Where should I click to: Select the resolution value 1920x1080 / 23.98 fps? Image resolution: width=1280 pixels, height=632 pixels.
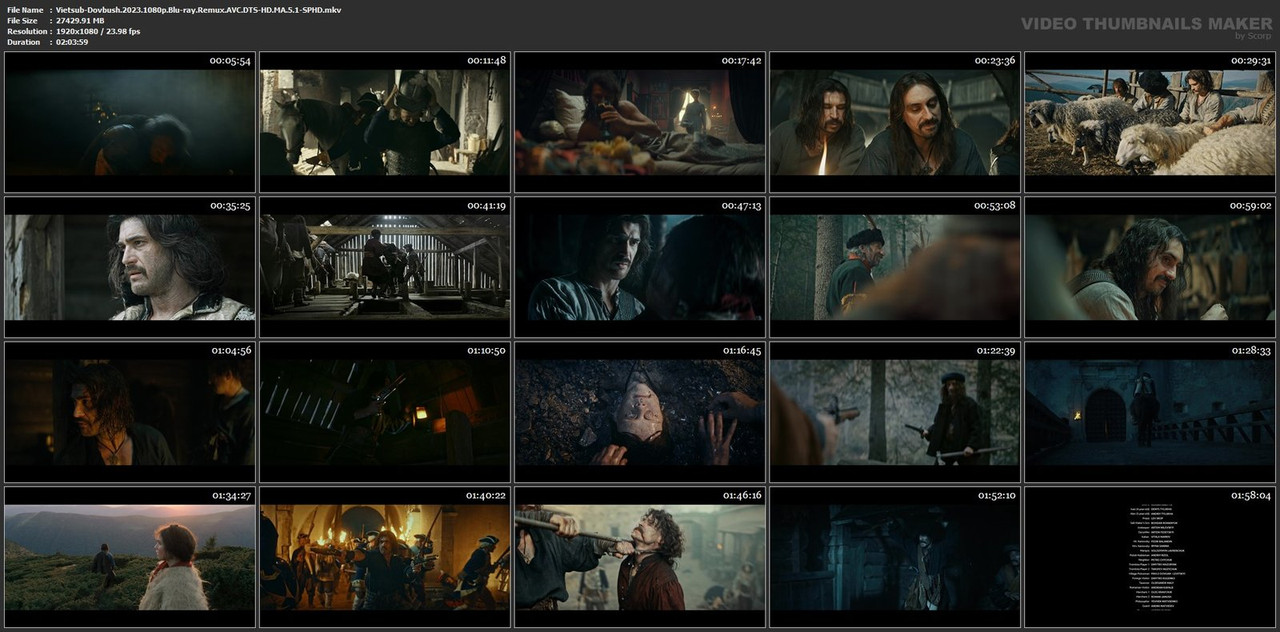tap(98, 31)
